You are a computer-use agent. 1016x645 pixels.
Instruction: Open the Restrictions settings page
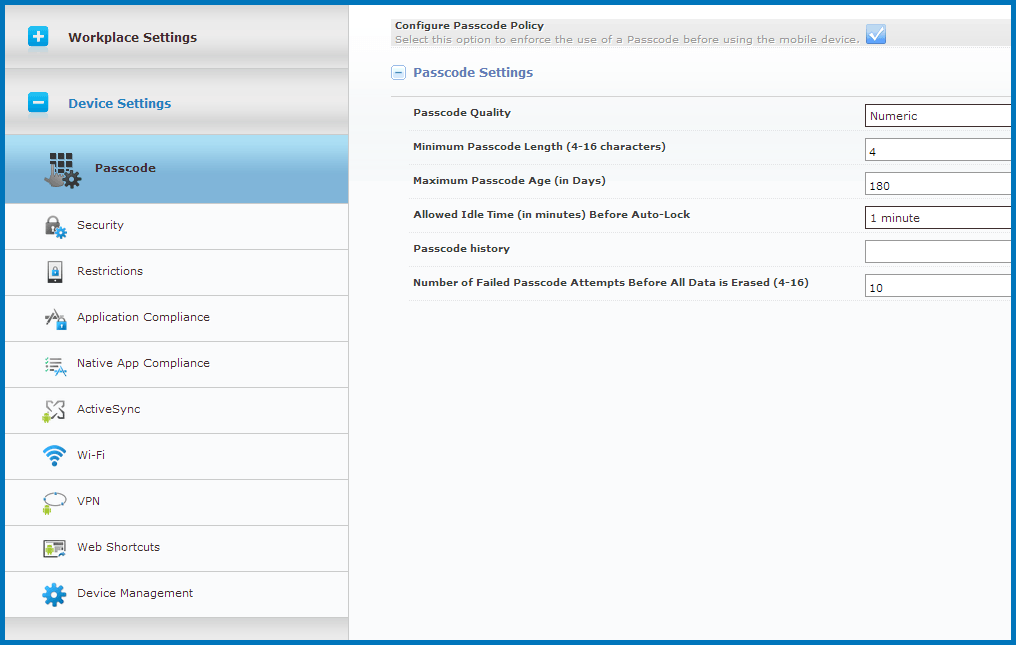coord(176,273)
